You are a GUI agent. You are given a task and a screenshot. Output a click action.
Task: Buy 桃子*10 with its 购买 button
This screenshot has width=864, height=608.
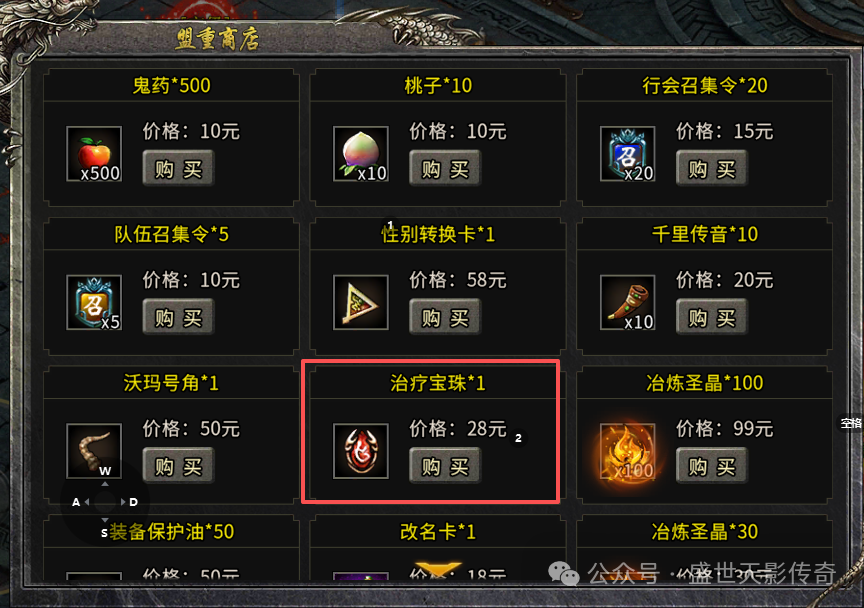(x=445, y=168)
